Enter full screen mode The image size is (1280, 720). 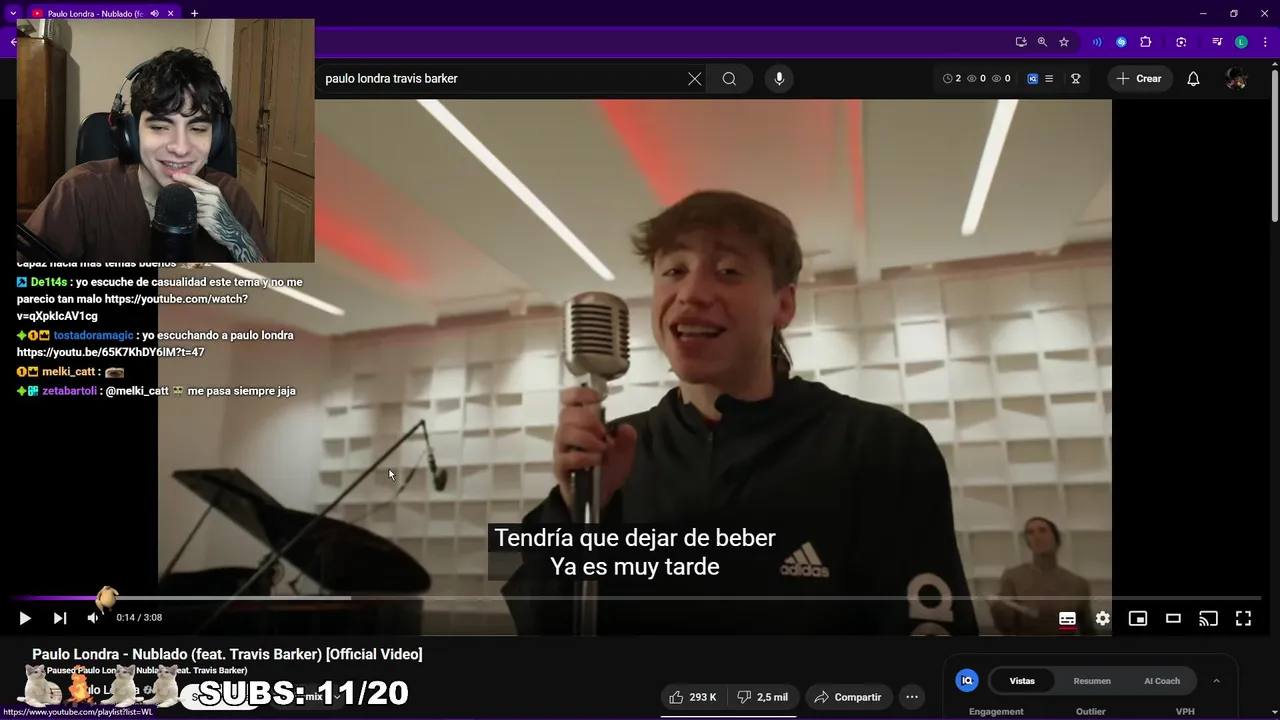1243,618
